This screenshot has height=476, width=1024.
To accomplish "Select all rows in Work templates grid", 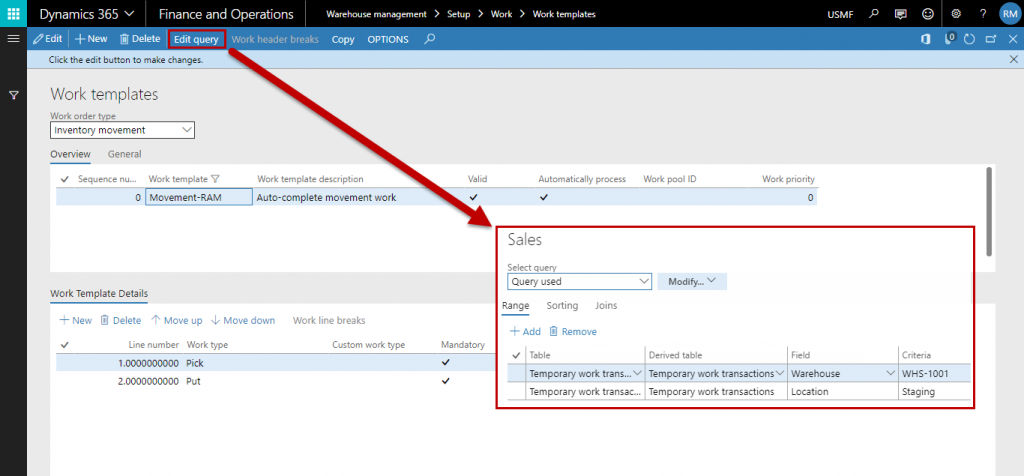I will click(x=65, y=179).
